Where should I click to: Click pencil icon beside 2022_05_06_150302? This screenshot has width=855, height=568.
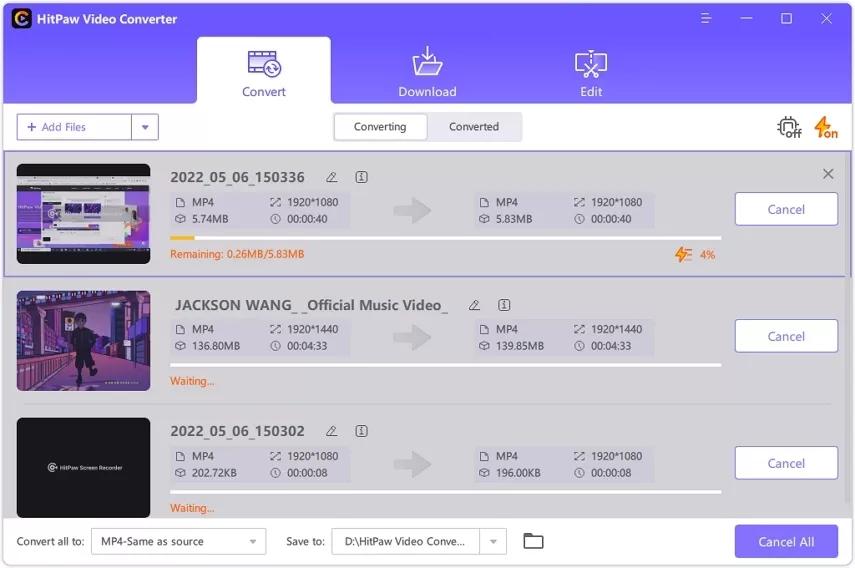332,431
